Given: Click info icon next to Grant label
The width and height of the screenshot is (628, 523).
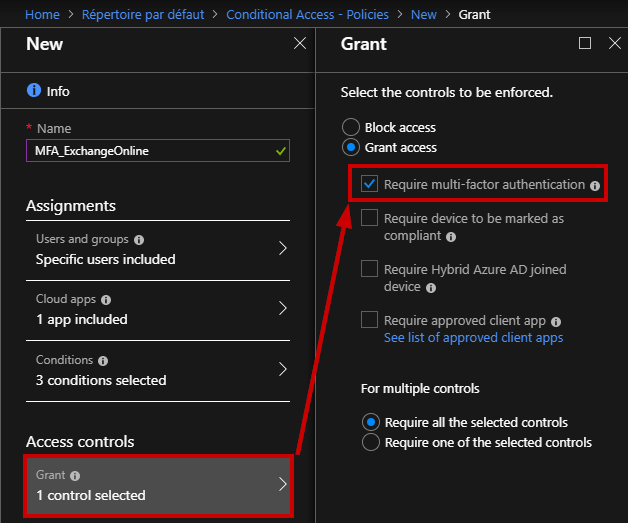Looking at the screenshot, I should coord(75,476).
